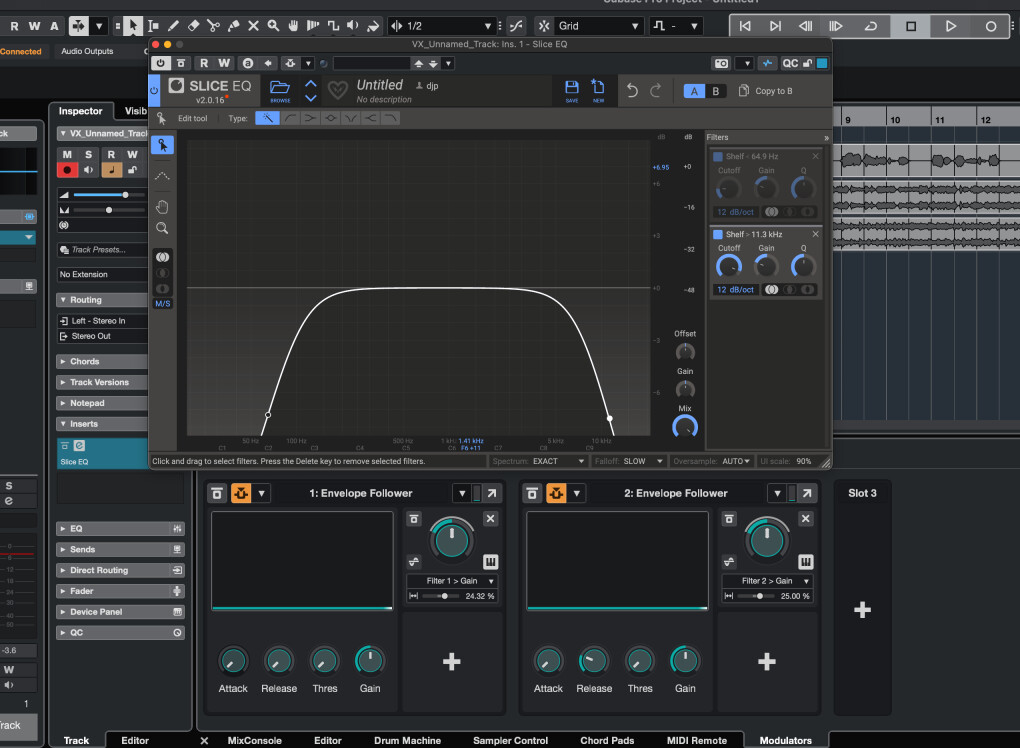This screenshot has width=1020, height=748.
Task: Create a new Slice EQ preset
Action: coord(598,90)
